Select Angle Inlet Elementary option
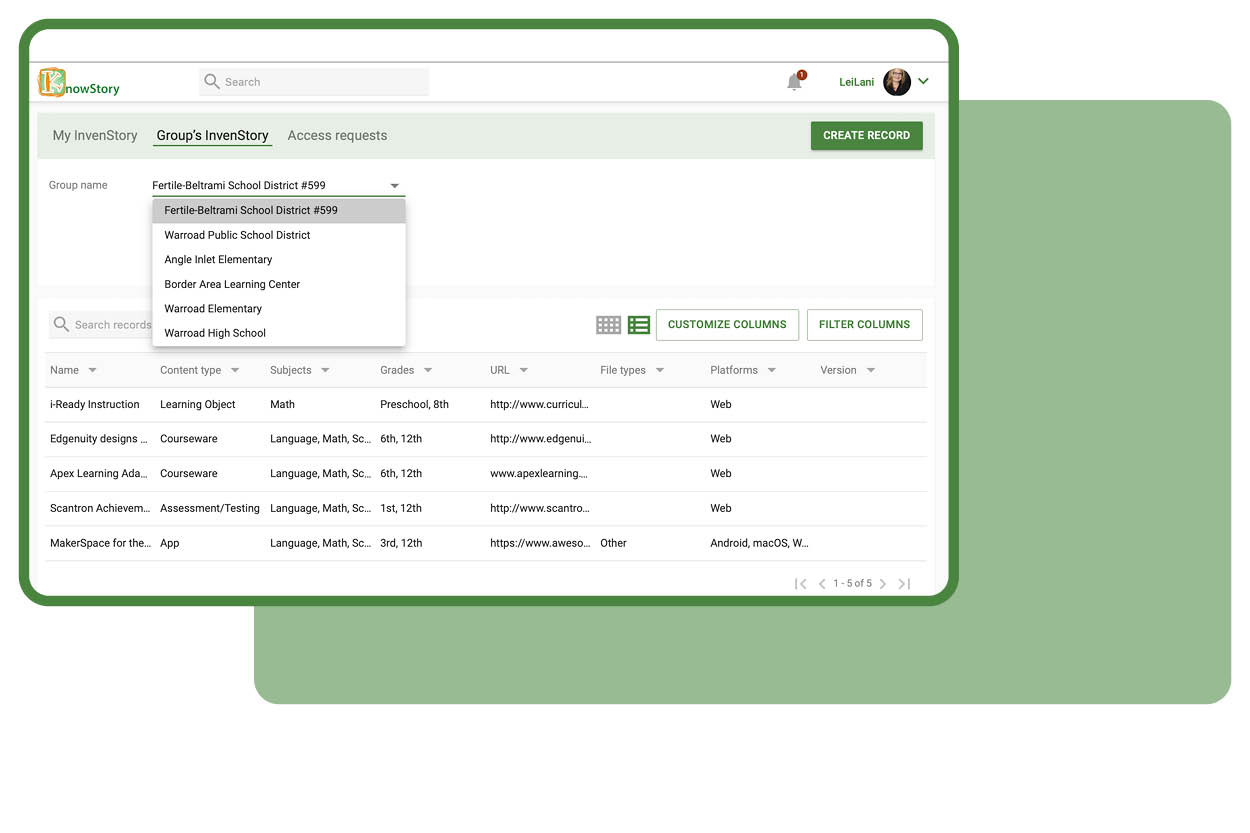 [279, 259]
